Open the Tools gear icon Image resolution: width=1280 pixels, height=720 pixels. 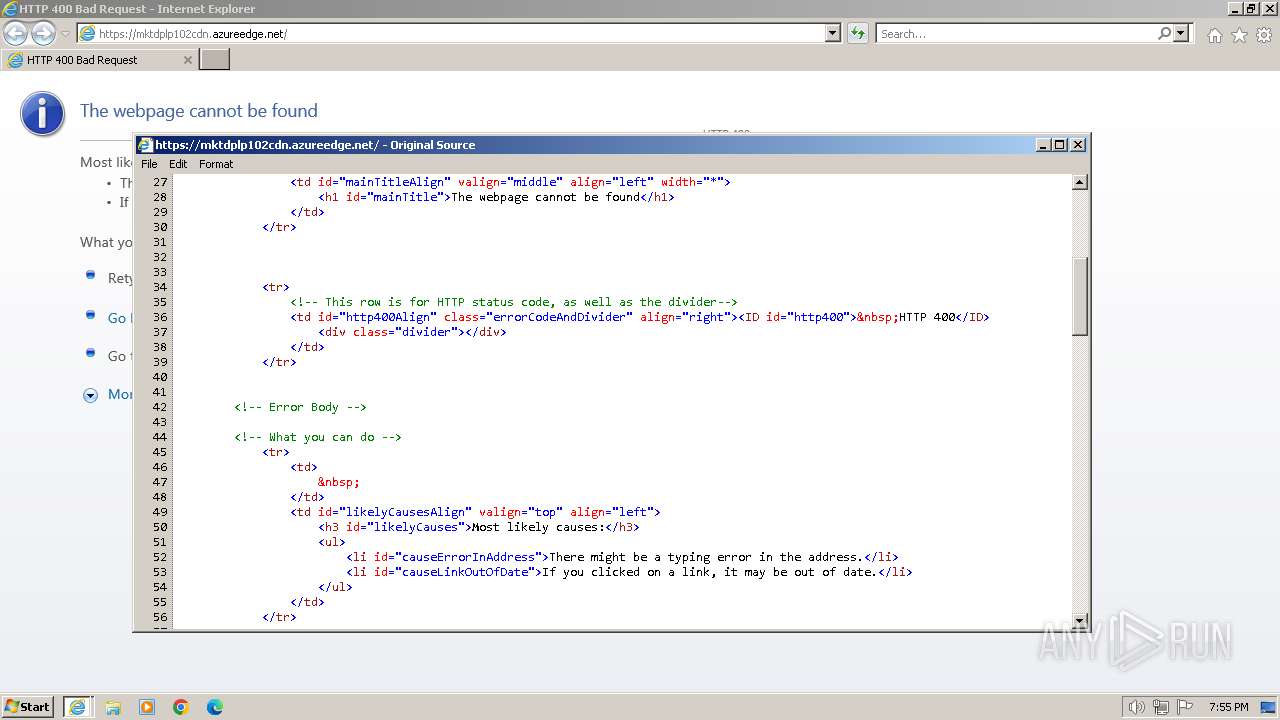coord(1264,35)
